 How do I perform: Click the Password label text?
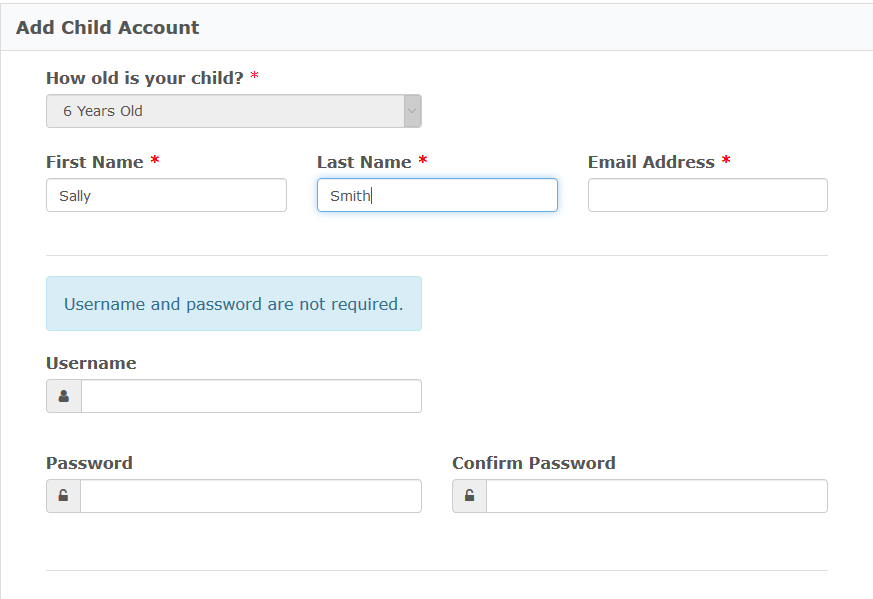click(89, 463)
